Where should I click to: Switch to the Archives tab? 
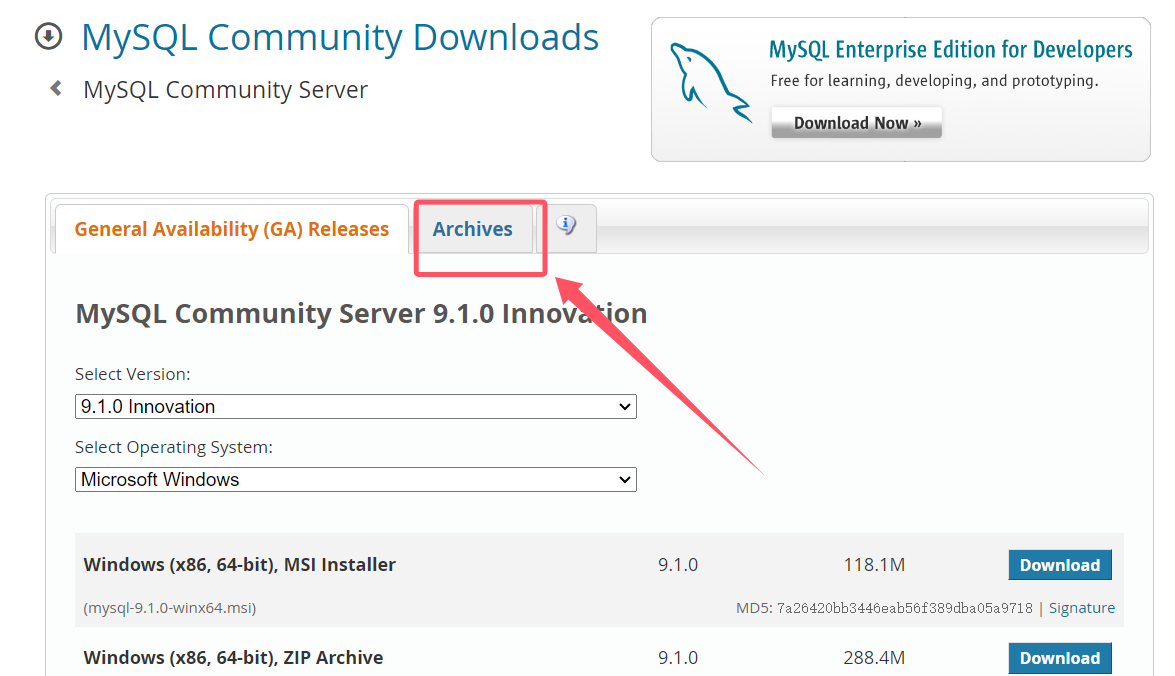[473, 229]
